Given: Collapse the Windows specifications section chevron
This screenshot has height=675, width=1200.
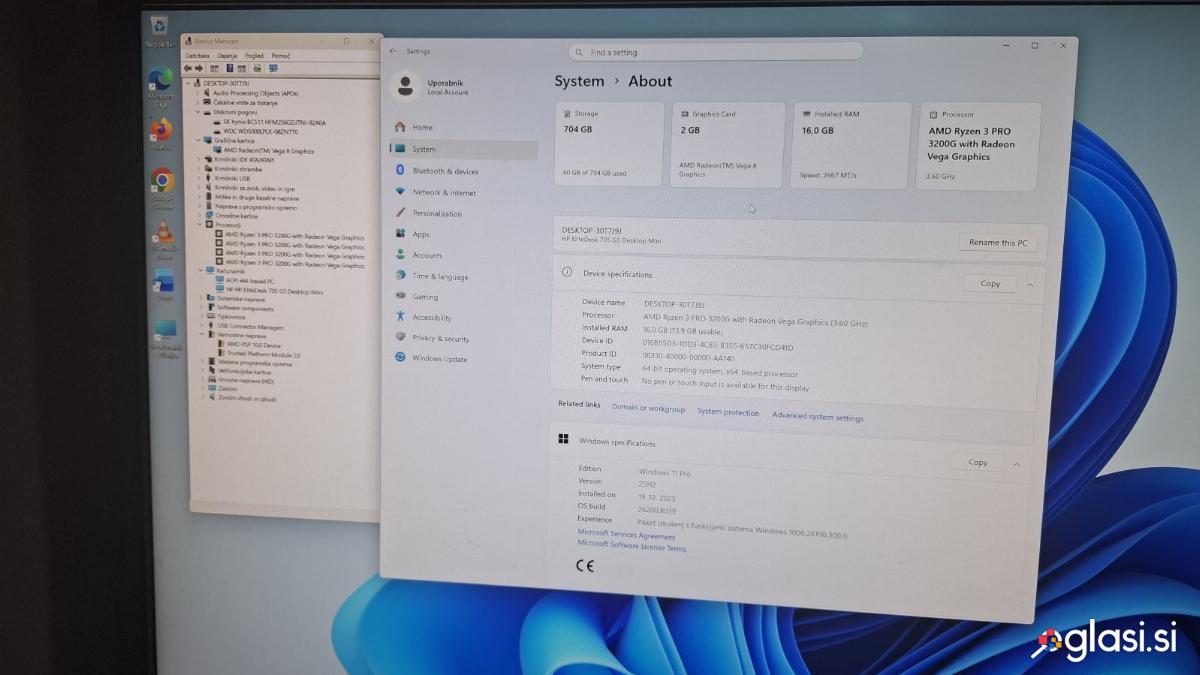Looking at the screenshot, I should point(1016,464).
